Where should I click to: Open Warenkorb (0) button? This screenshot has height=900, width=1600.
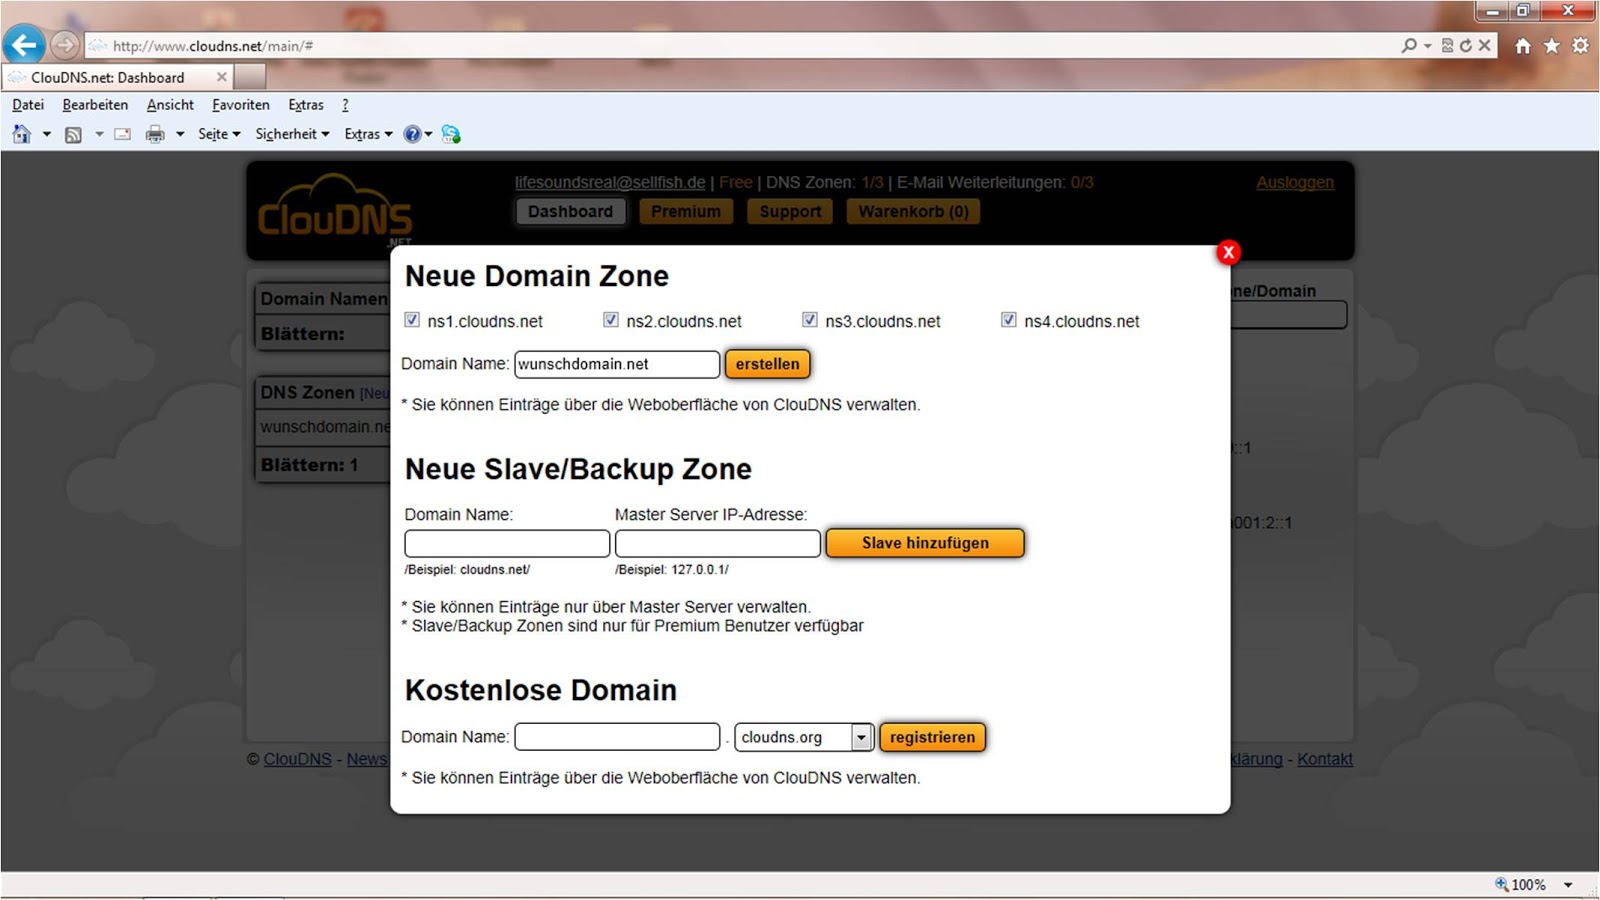point(913,211)
